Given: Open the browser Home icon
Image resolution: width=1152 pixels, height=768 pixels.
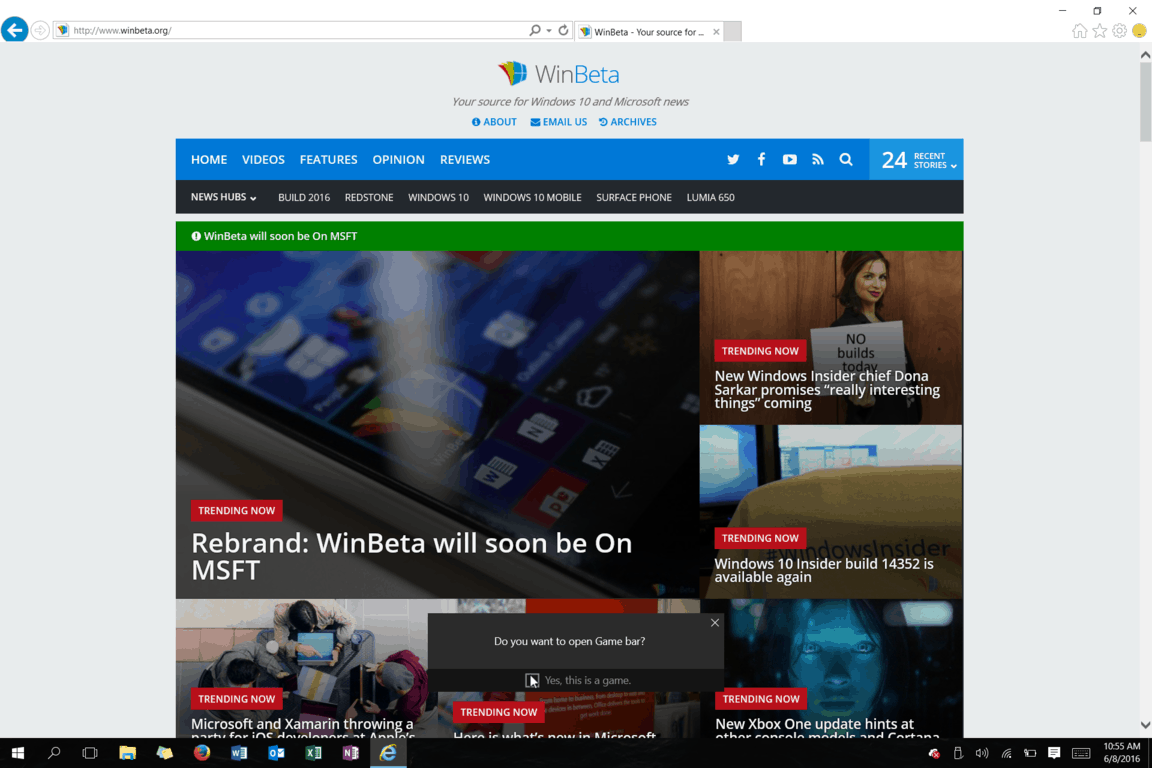Looking at the screenshot, I should [1079, 31].
